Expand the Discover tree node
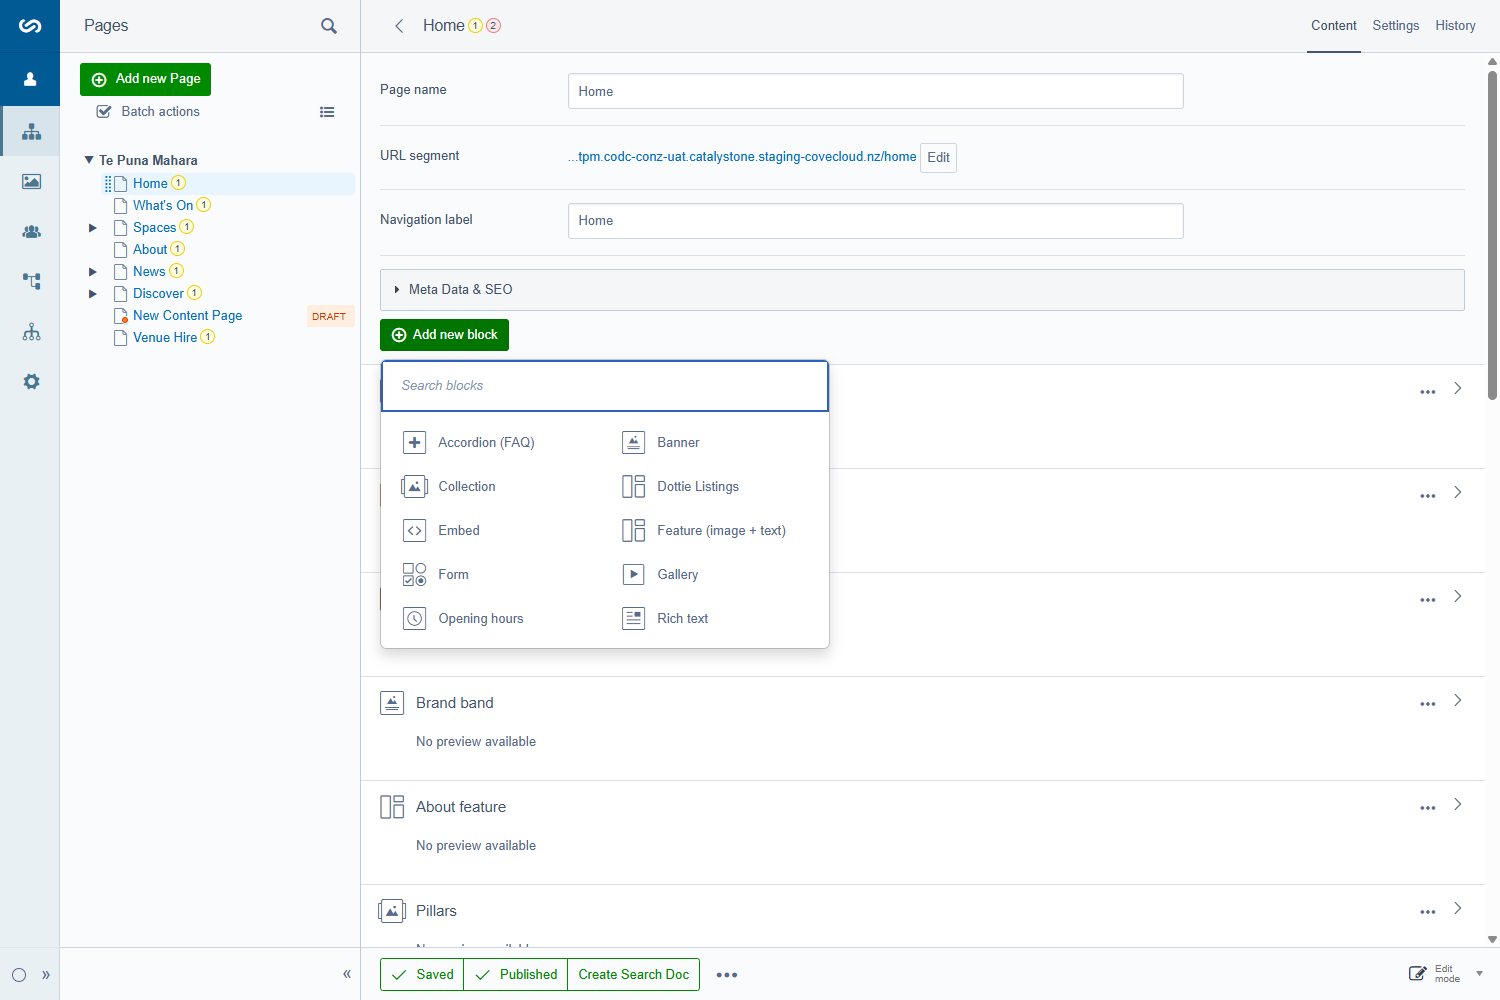 (93, 294)
